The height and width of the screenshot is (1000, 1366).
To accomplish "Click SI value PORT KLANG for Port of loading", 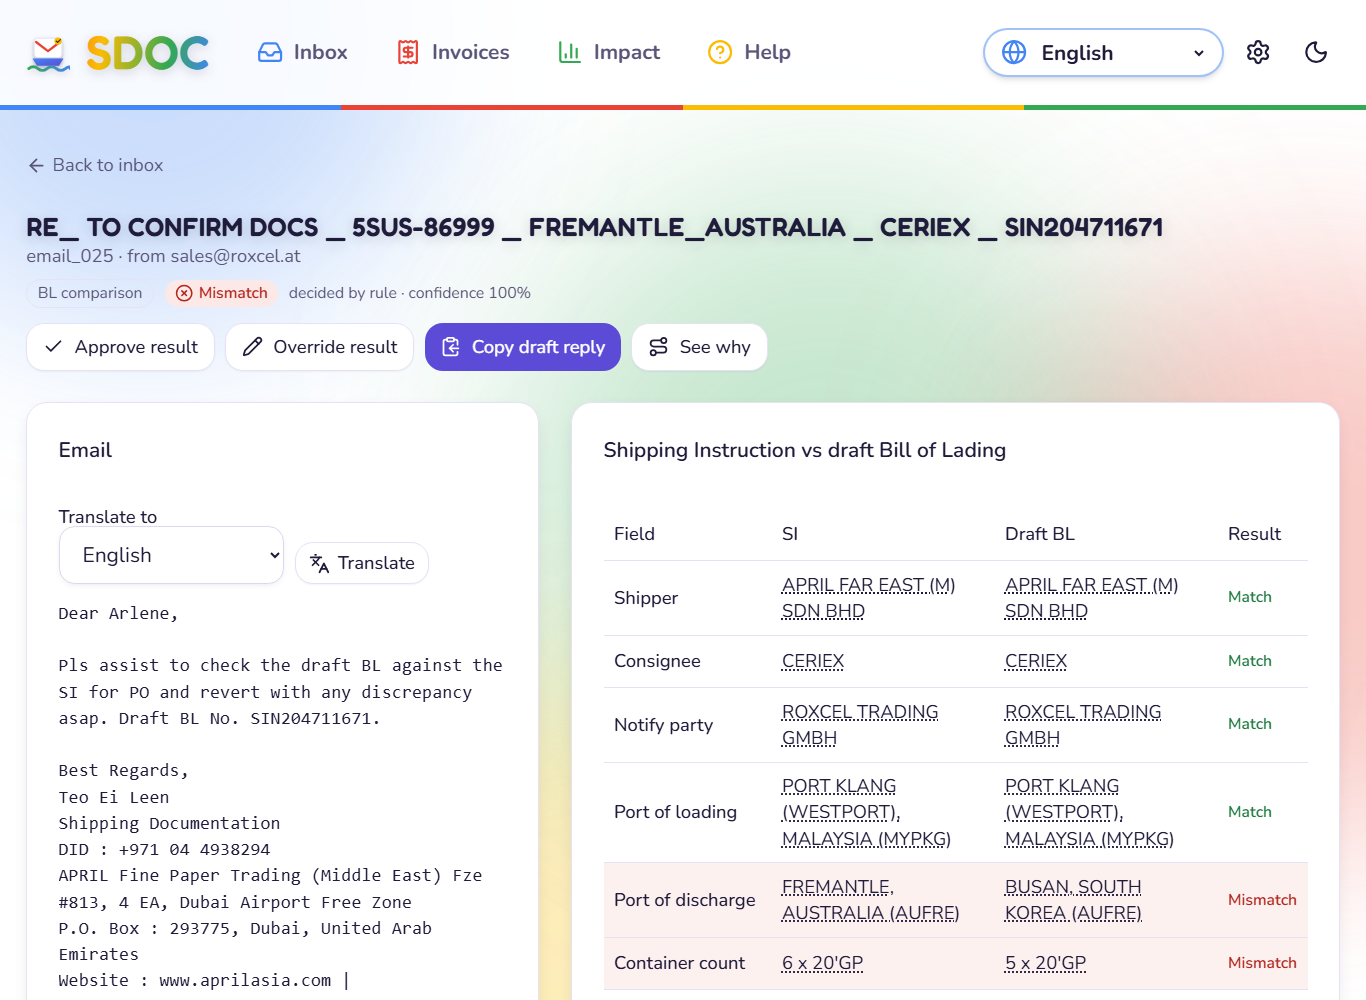I will [866, 812].
